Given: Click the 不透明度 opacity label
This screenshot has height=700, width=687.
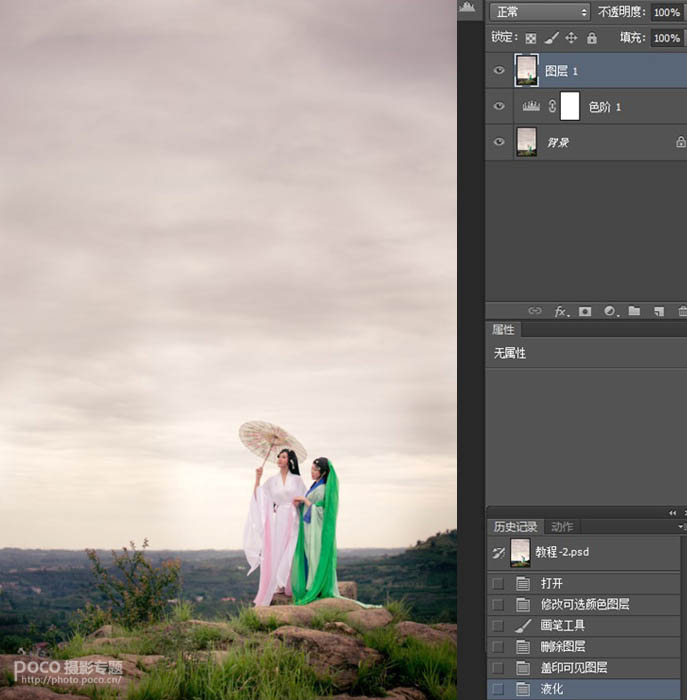Looking at the screenshot, I should [622, 12].
